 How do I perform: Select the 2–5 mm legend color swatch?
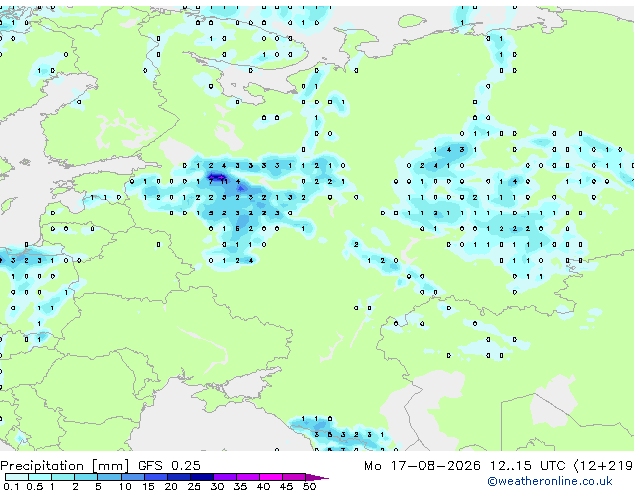point(86,477)
